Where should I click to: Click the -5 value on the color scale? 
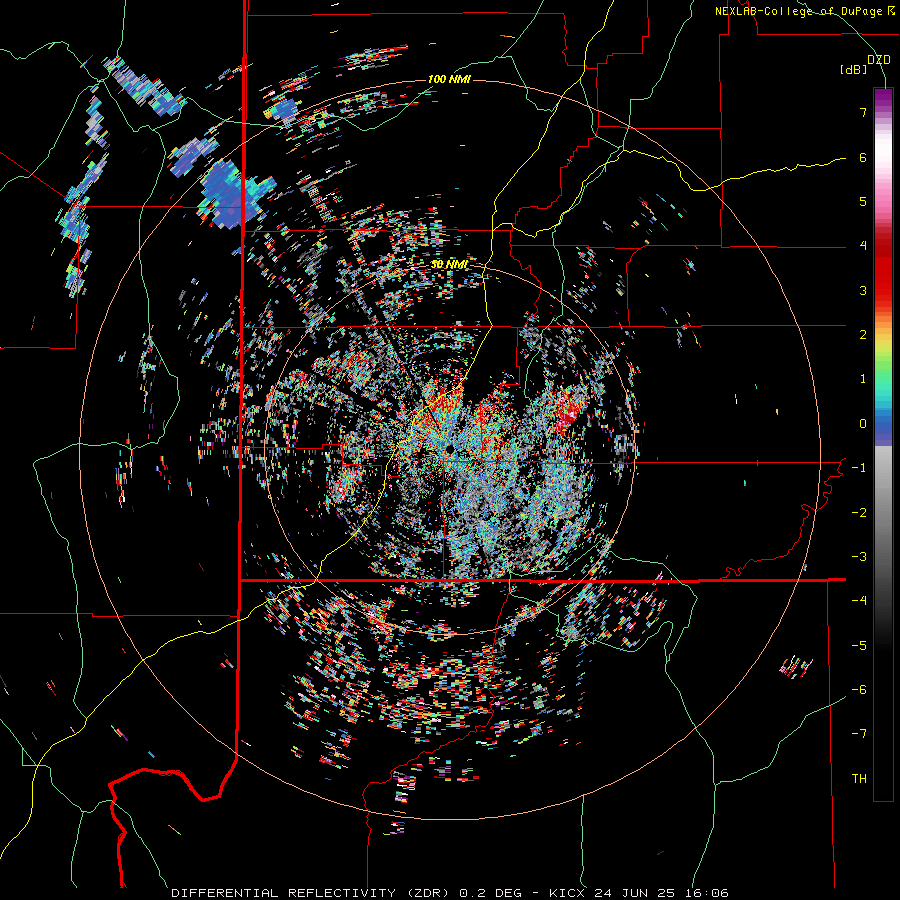tap(859, 646)
